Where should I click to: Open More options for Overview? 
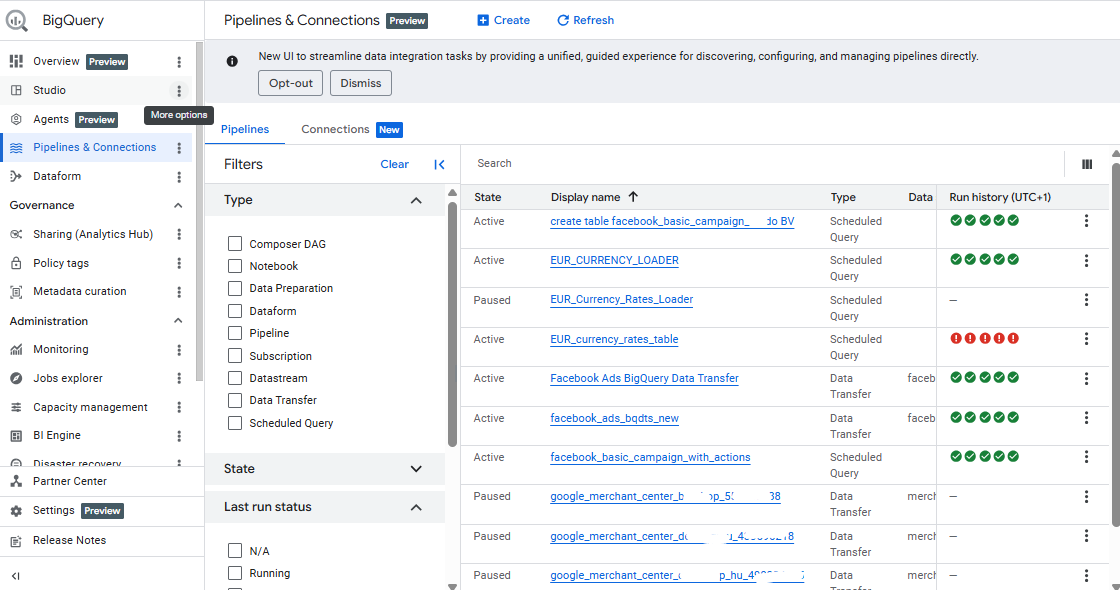tap(179, 62)
